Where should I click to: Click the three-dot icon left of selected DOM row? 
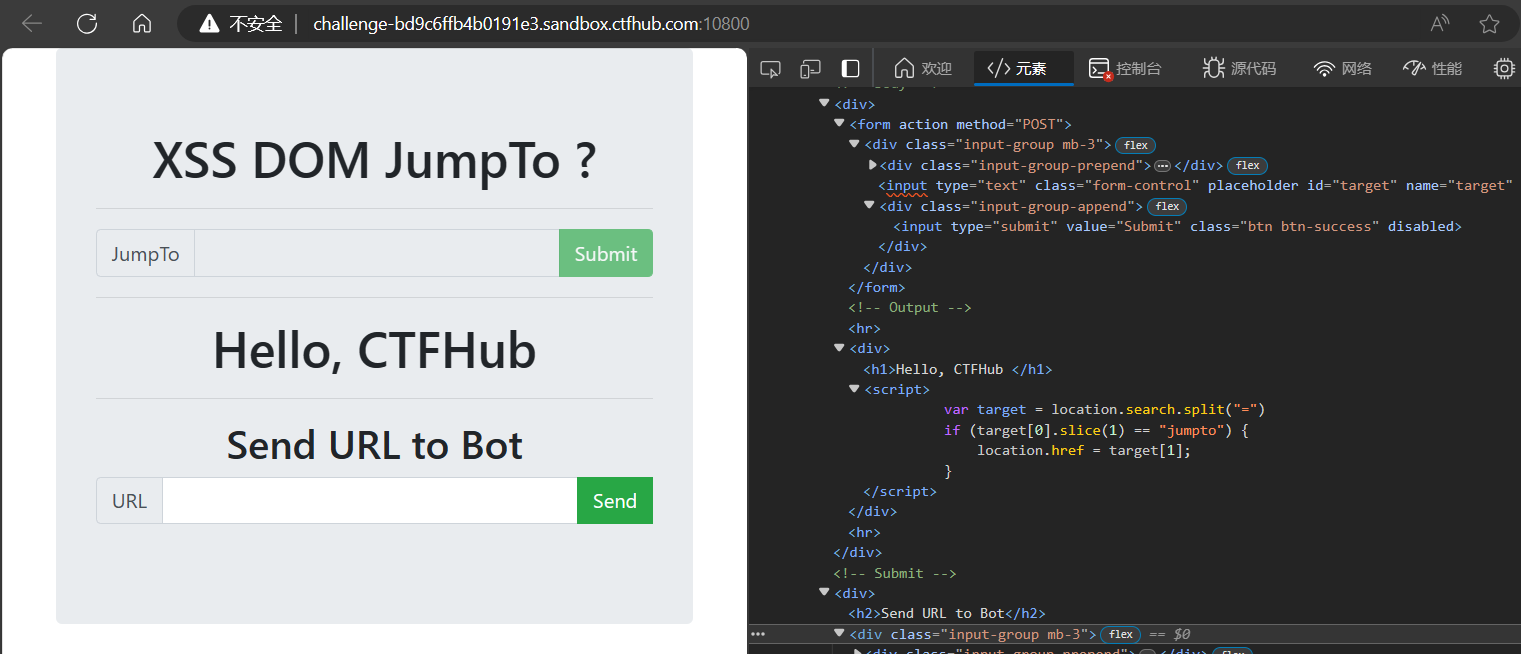tap(758, 634)
